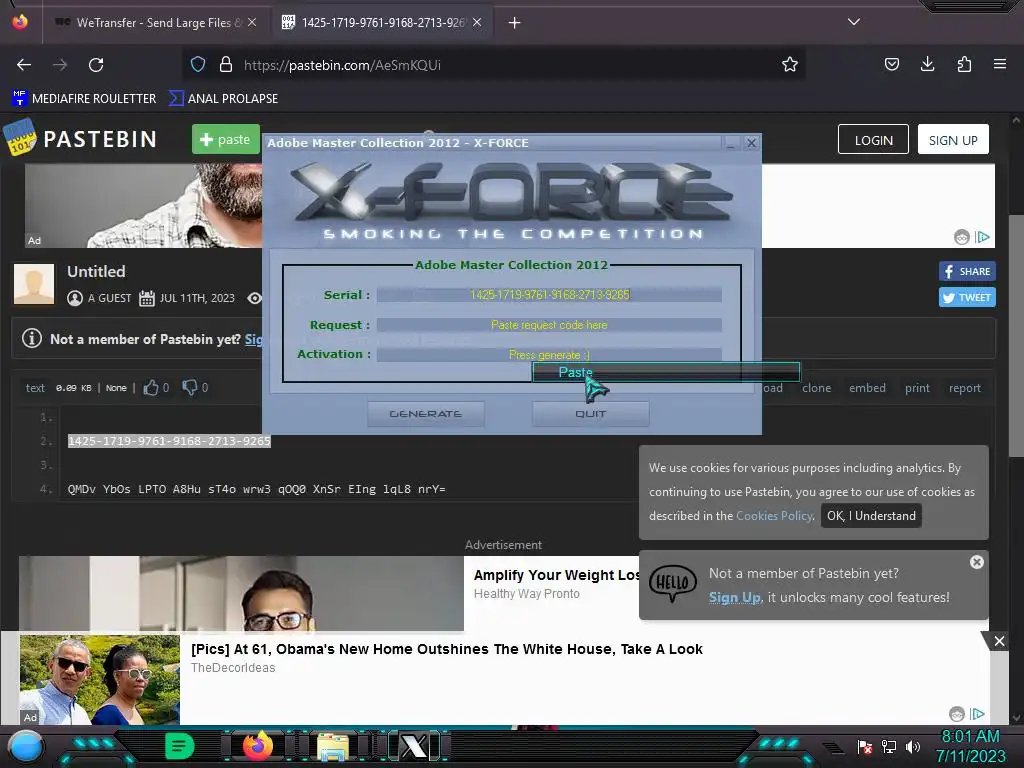Open the Firefox hamburger menu
This screenshot has width=1024, height=768.
point(999,64)
